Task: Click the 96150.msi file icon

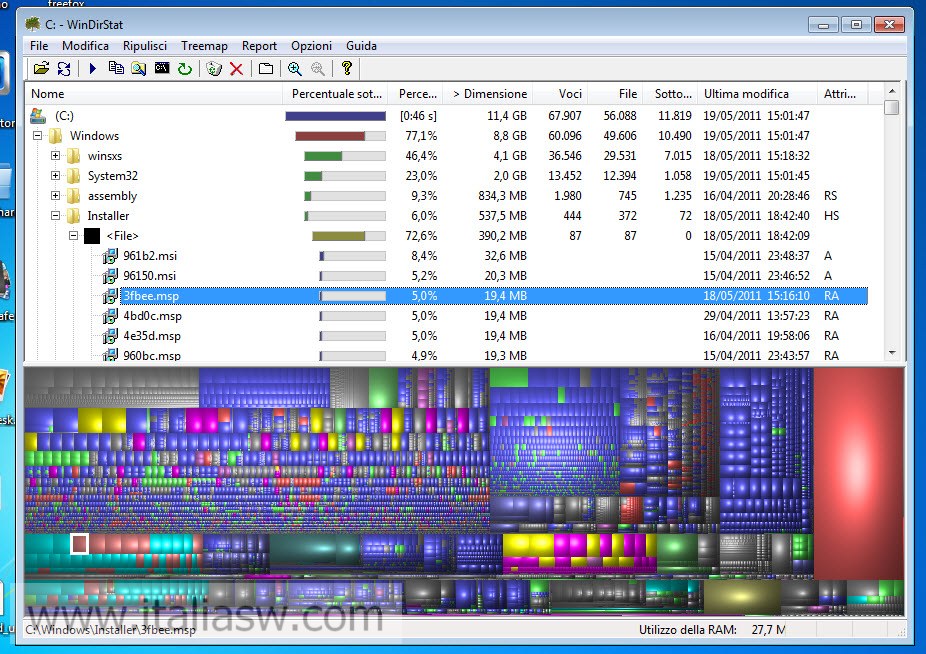Action: tap(110, 276)
